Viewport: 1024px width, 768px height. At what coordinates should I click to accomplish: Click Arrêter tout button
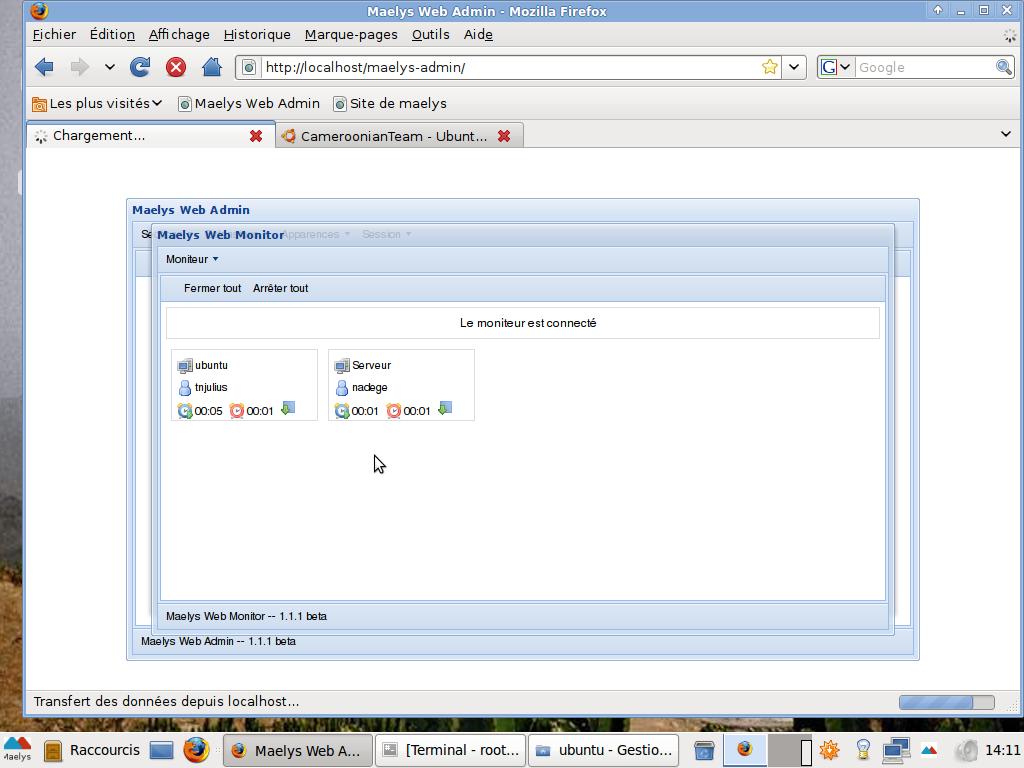[x=280, y=288]
